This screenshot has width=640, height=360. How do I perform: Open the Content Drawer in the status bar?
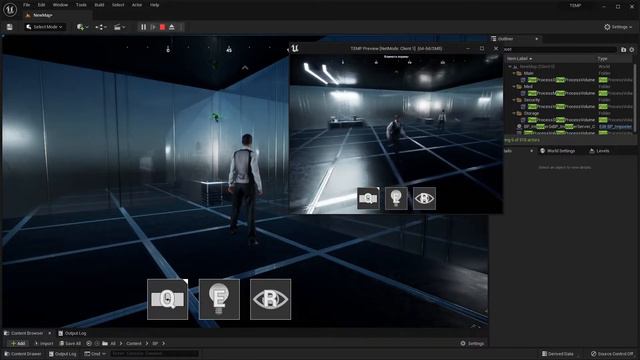pyautogui.click(x=23, y=354)
